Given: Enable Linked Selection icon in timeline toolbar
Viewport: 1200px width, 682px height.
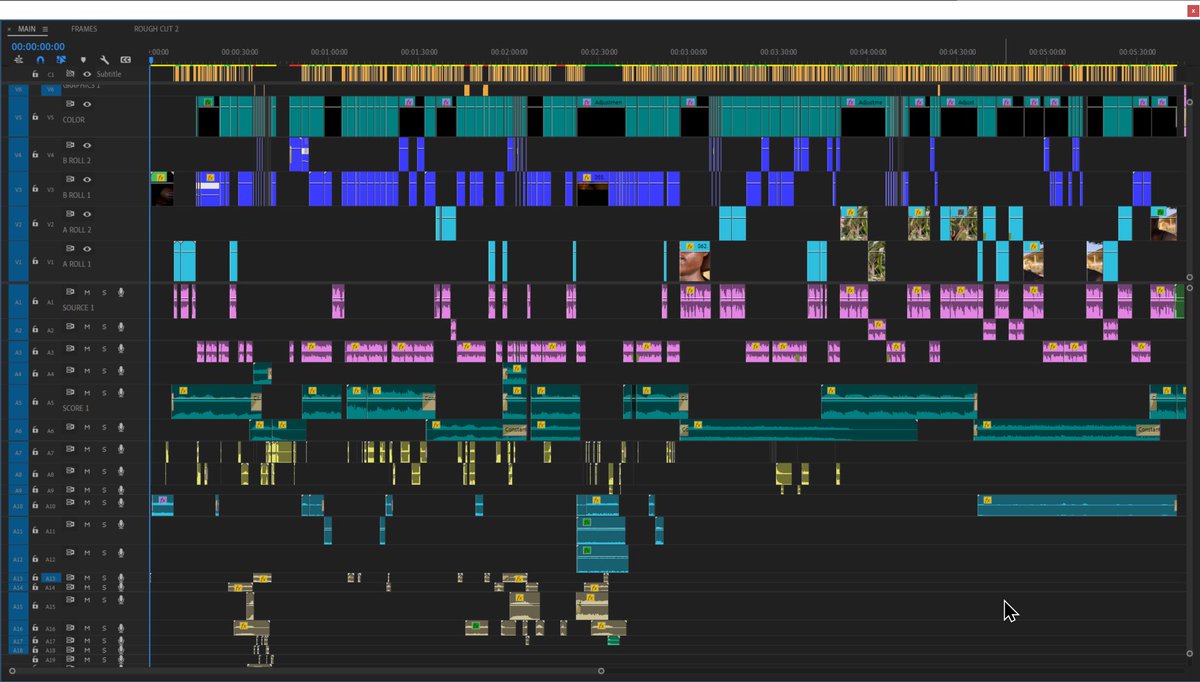Looking at the screenshot, I should pyautogui.click(x=61, y=60).
